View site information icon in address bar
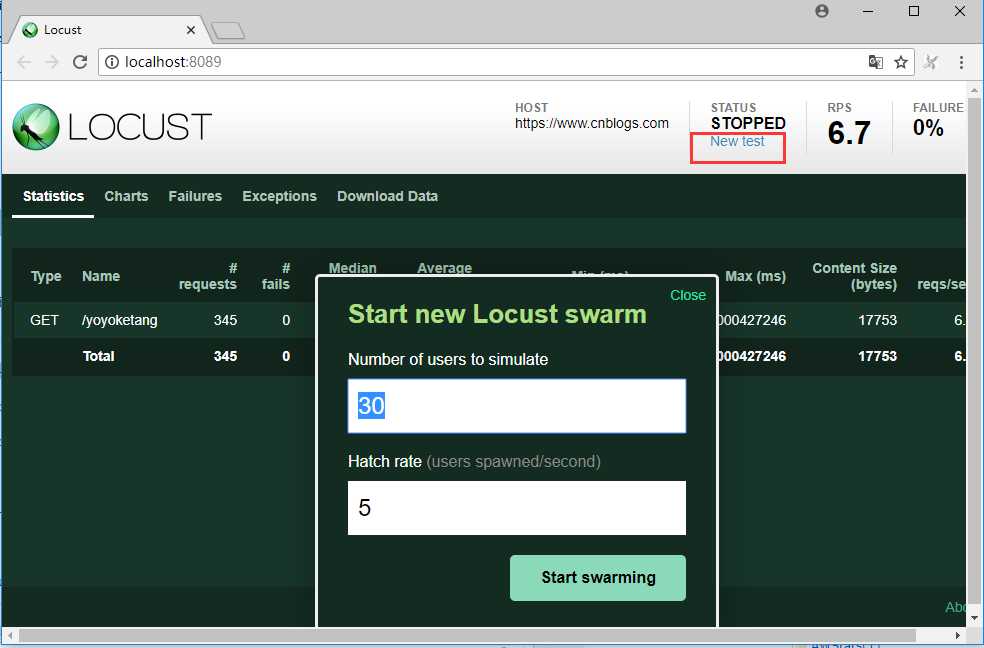The height and width of the screenshot is (648, 984). (x=112, y=62)
